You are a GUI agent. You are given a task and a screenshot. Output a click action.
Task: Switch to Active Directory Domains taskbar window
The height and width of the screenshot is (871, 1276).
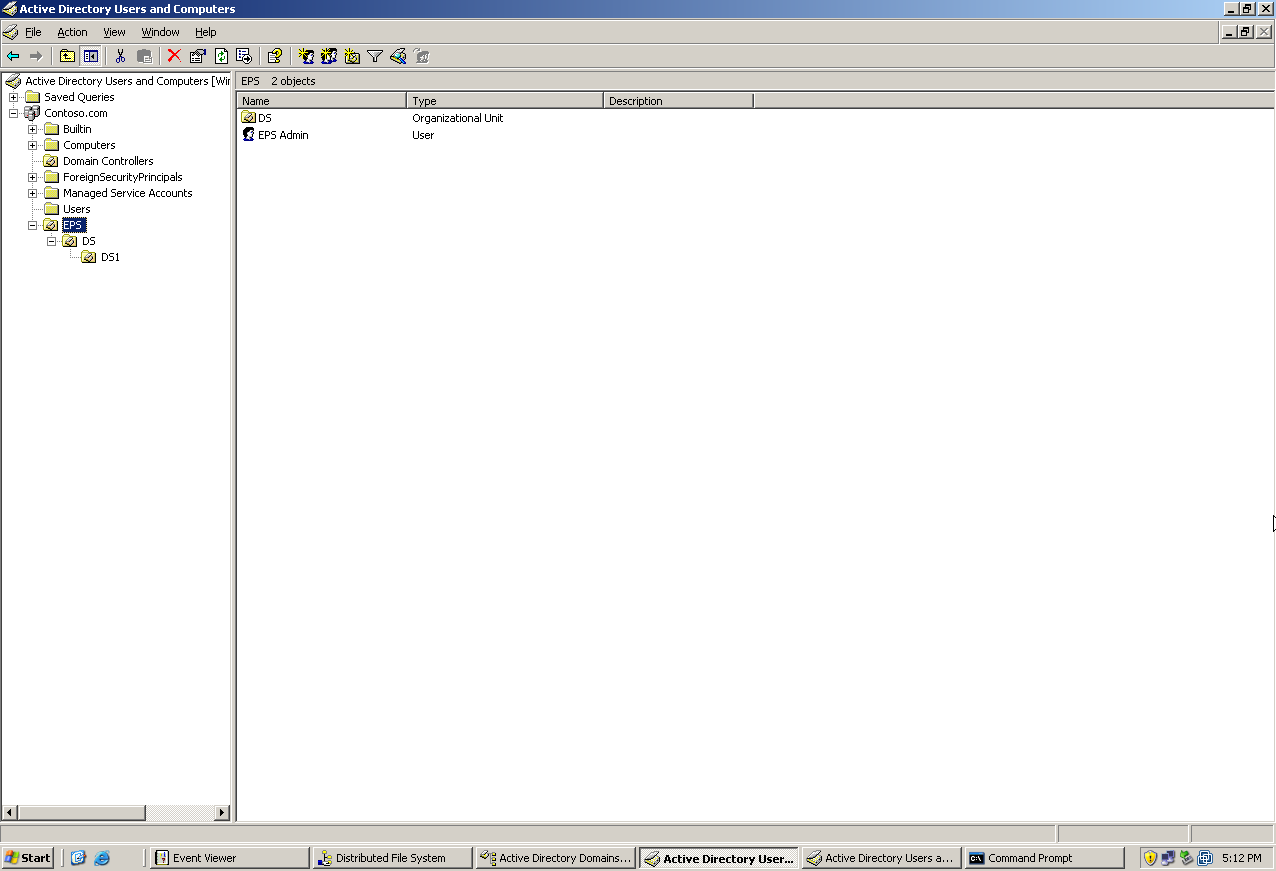pos(555,858)
